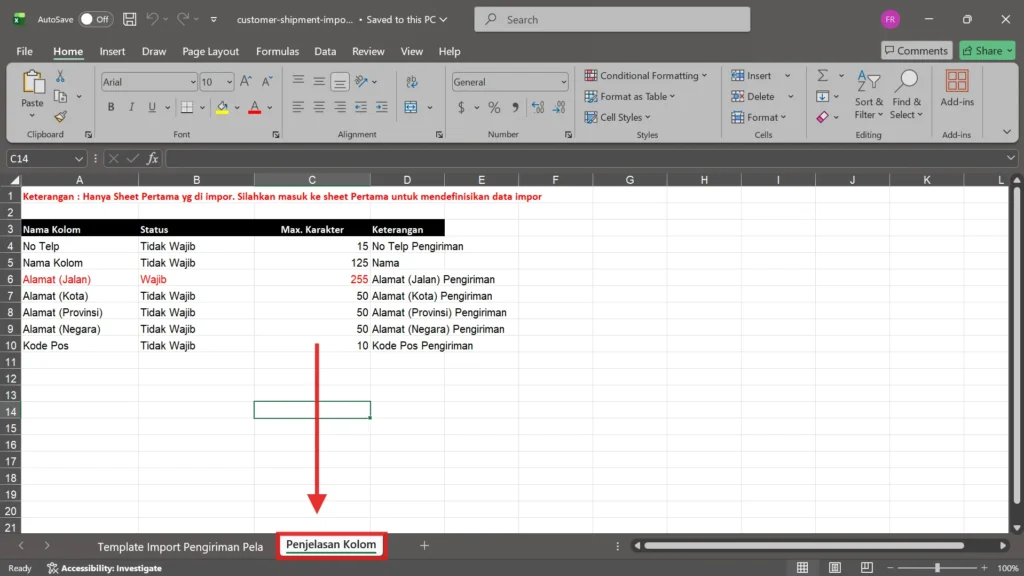Click the Align Right icon
The height and width of the screenshot is (576, 1024).
(340, 107)
